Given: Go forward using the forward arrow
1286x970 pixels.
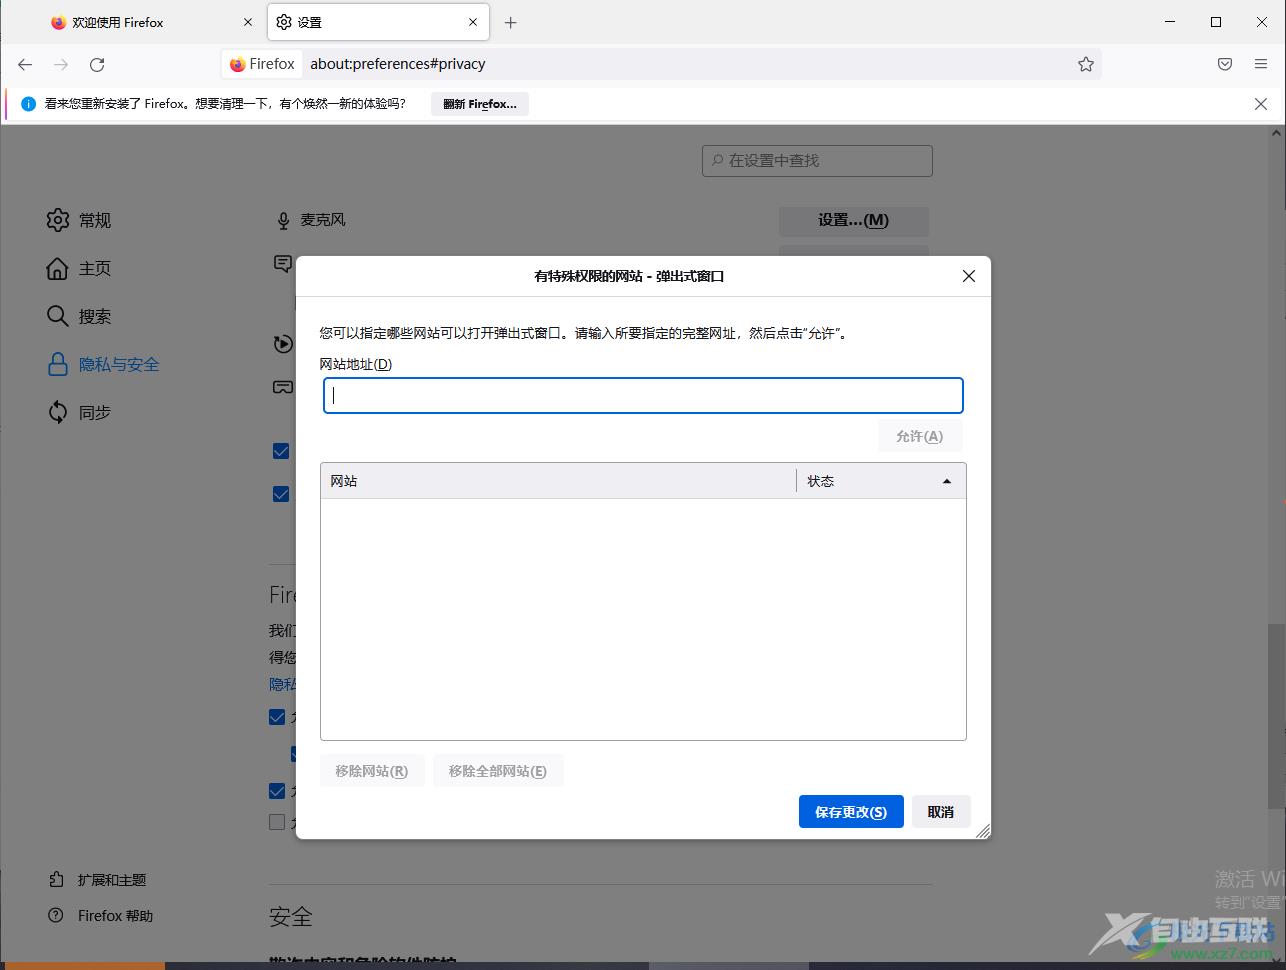Looking at the screenshot, I should coord(61,64).
